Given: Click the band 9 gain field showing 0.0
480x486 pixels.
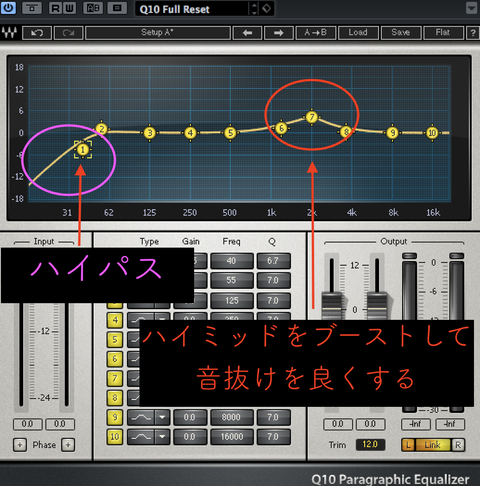Looking at the screenshot, I should 190,417.
